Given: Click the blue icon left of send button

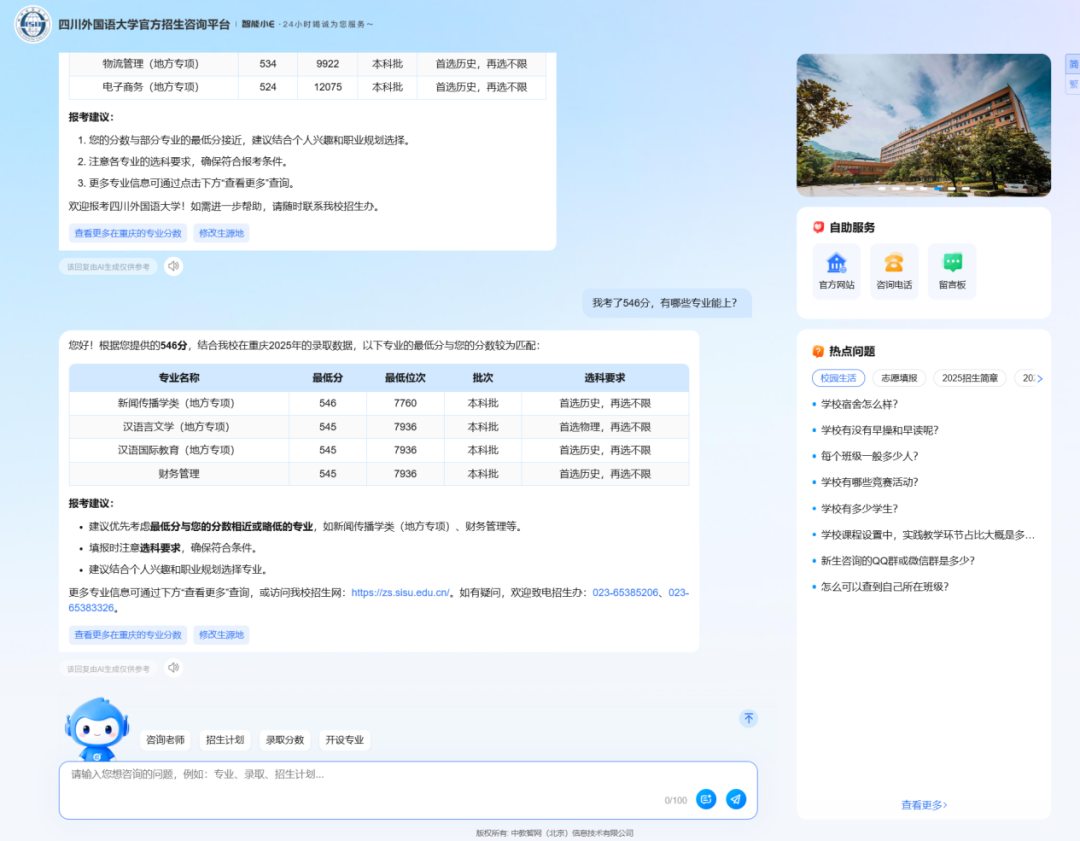Looking at the screenshot, I should pyautogui.click(x=706, y=799).
